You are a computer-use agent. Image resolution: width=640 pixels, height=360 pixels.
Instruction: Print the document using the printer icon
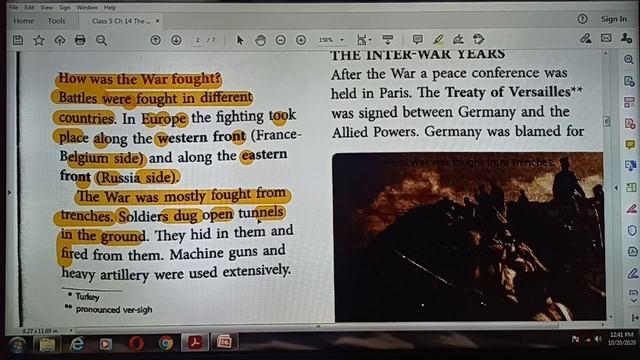(x=80, y=40)
